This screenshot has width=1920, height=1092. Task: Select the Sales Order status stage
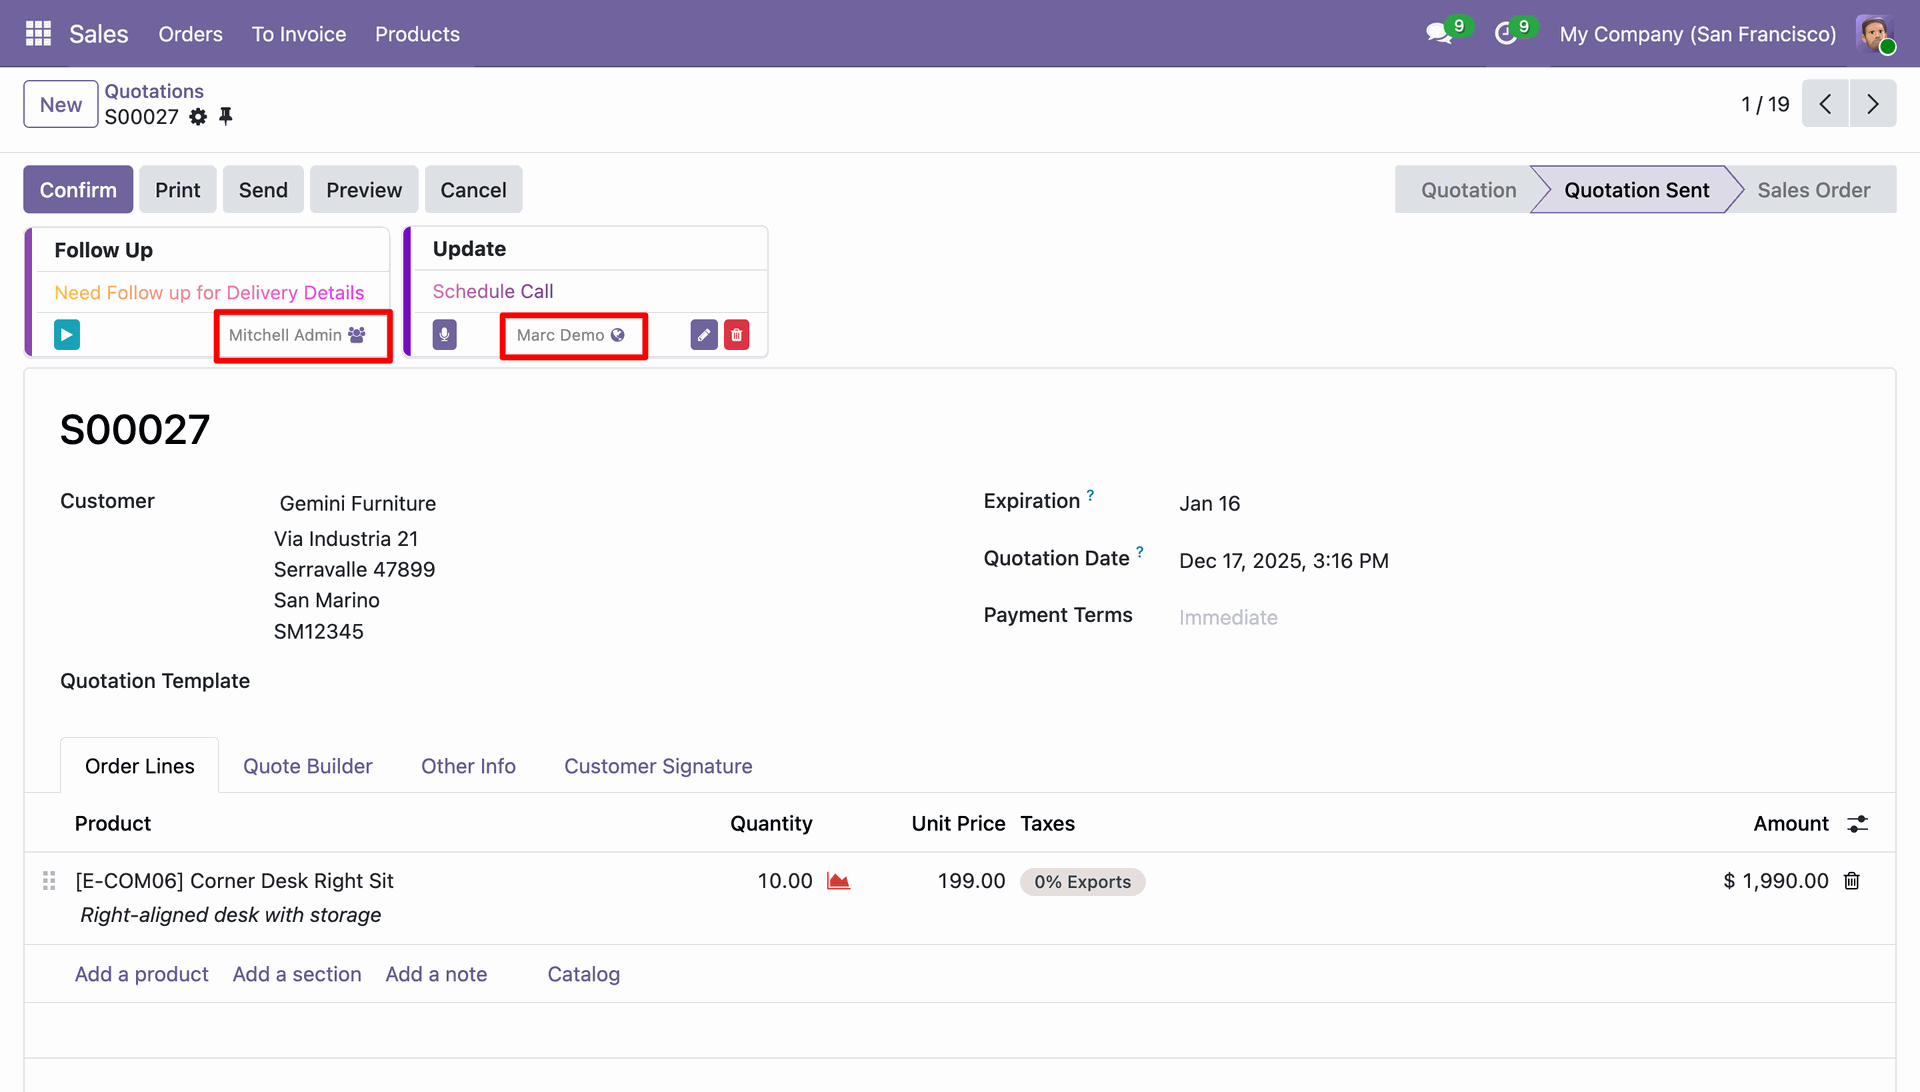(1813, 190)
